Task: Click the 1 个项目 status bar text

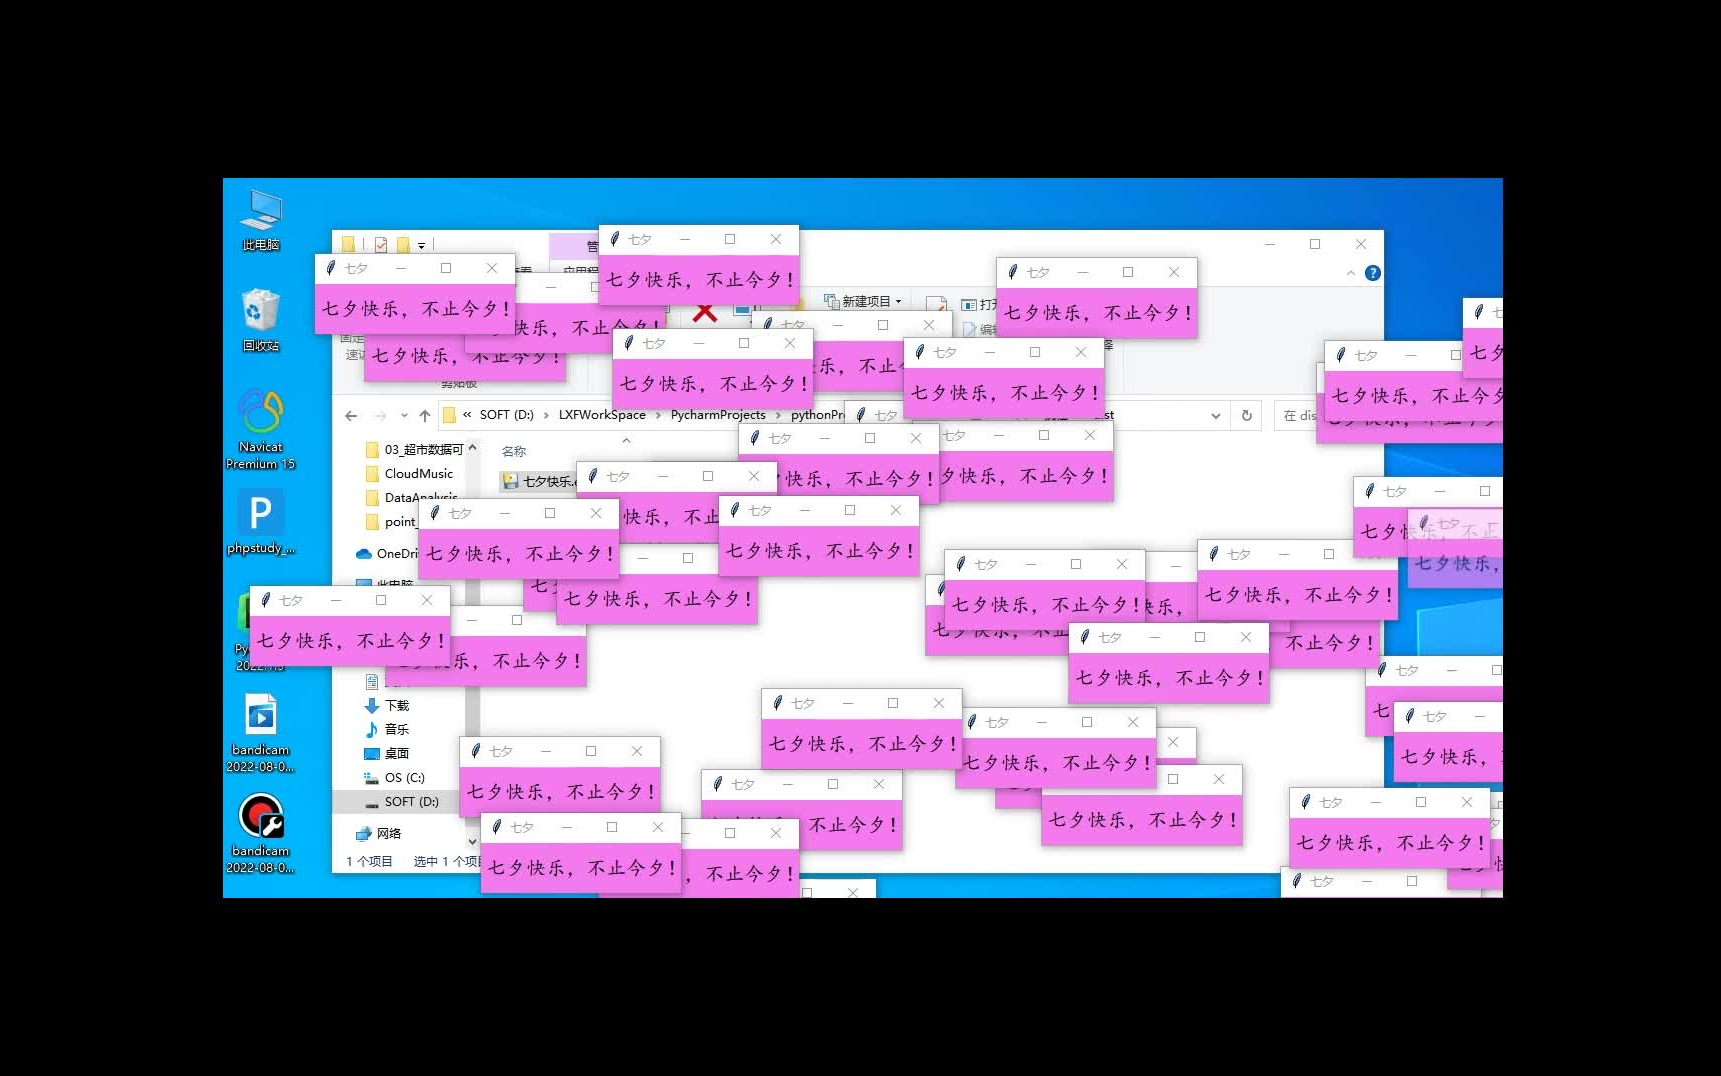Action: pos(369,862)
